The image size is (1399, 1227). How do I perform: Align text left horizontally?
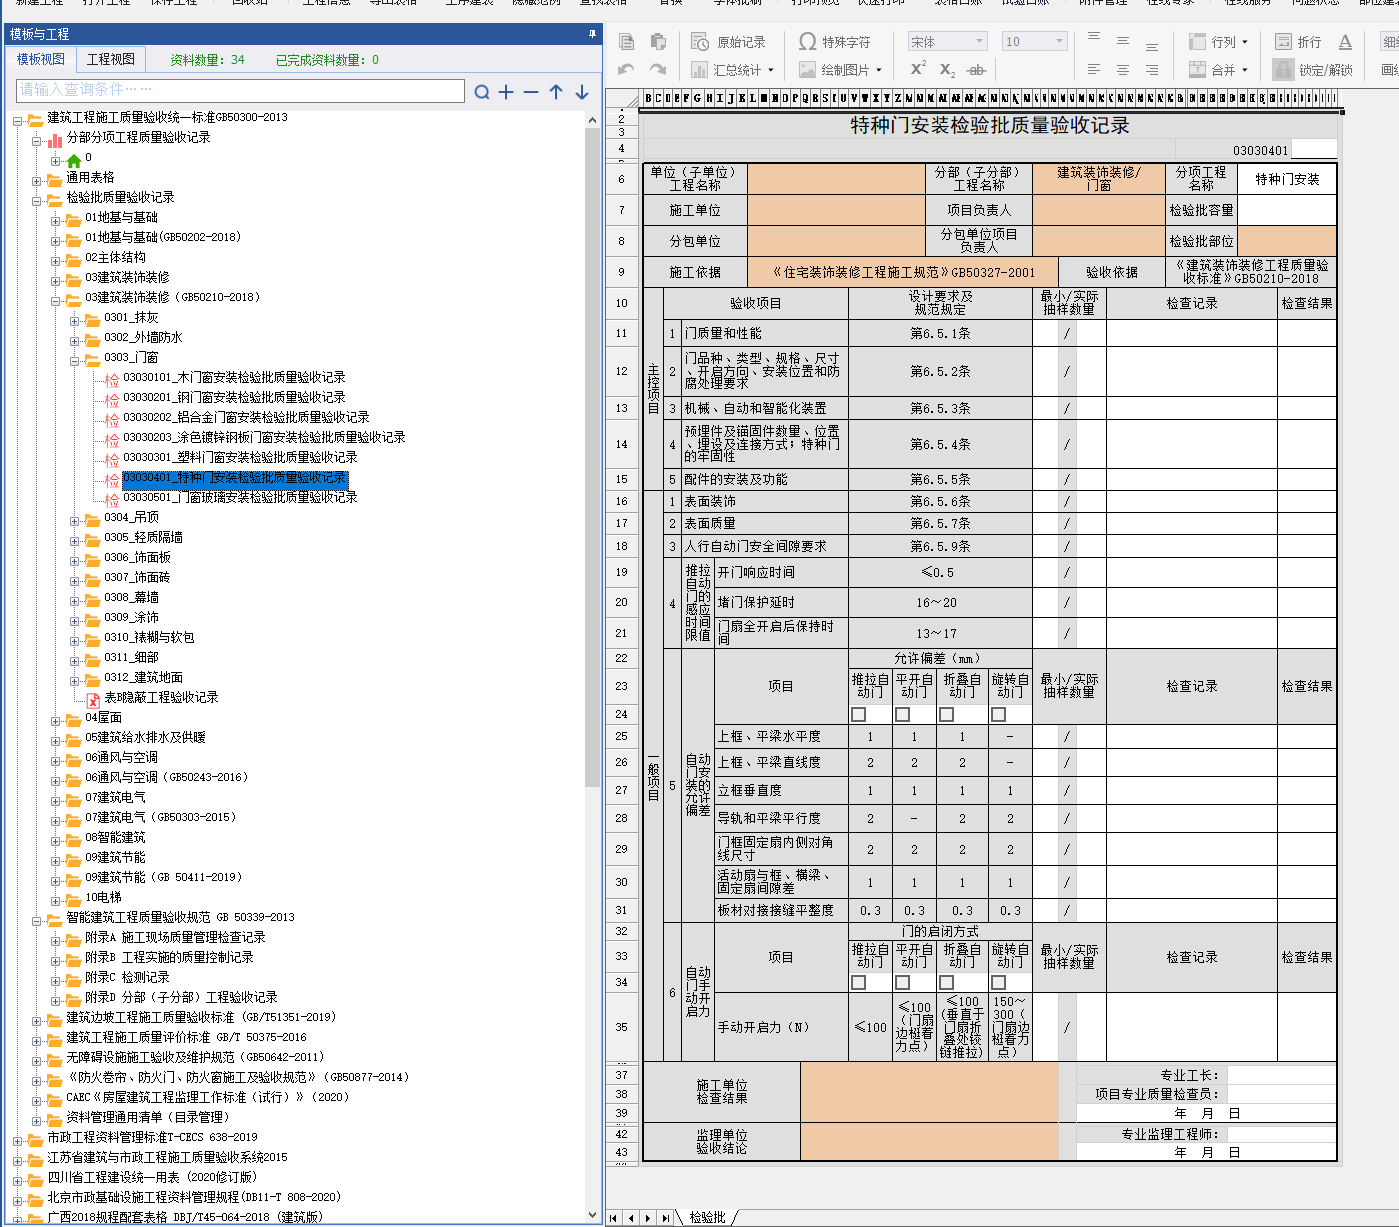click(1094, 70)
